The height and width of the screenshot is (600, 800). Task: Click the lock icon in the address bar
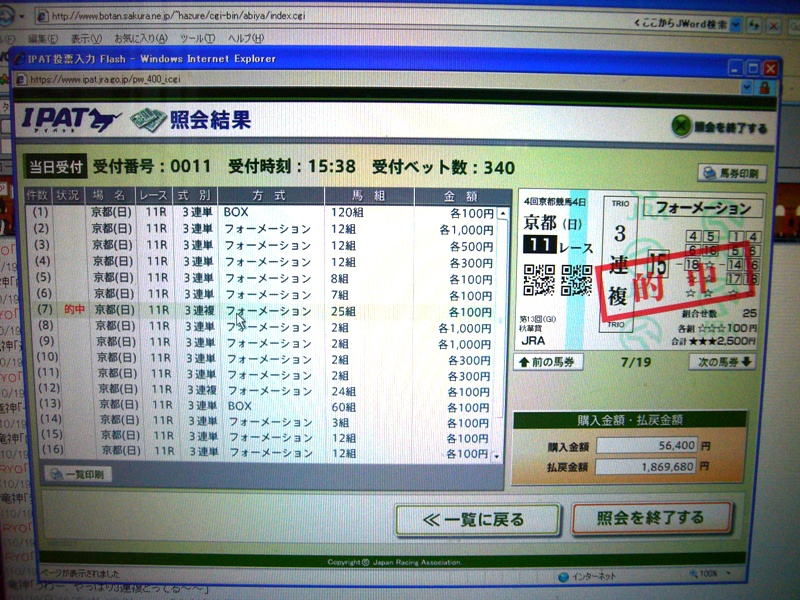tap(764, 88)
